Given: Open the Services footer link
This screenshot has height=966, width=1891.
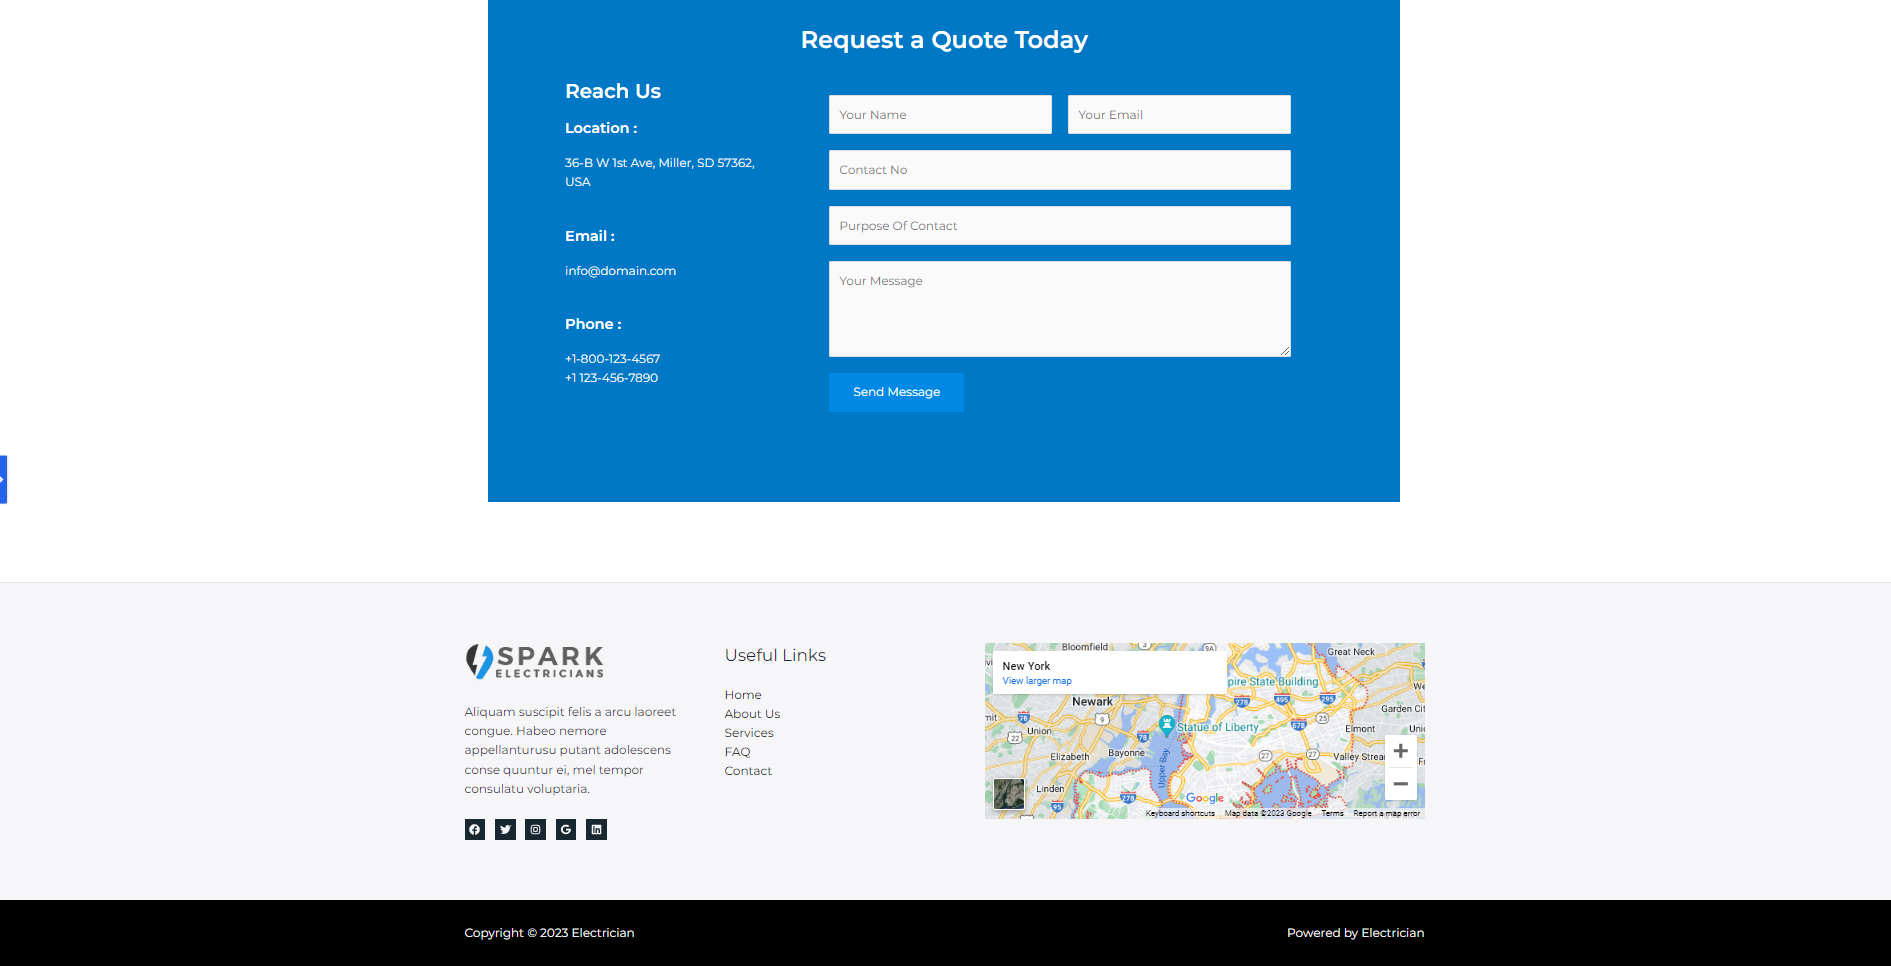Looking at the screenshot, I should click(x=749, y=733).
